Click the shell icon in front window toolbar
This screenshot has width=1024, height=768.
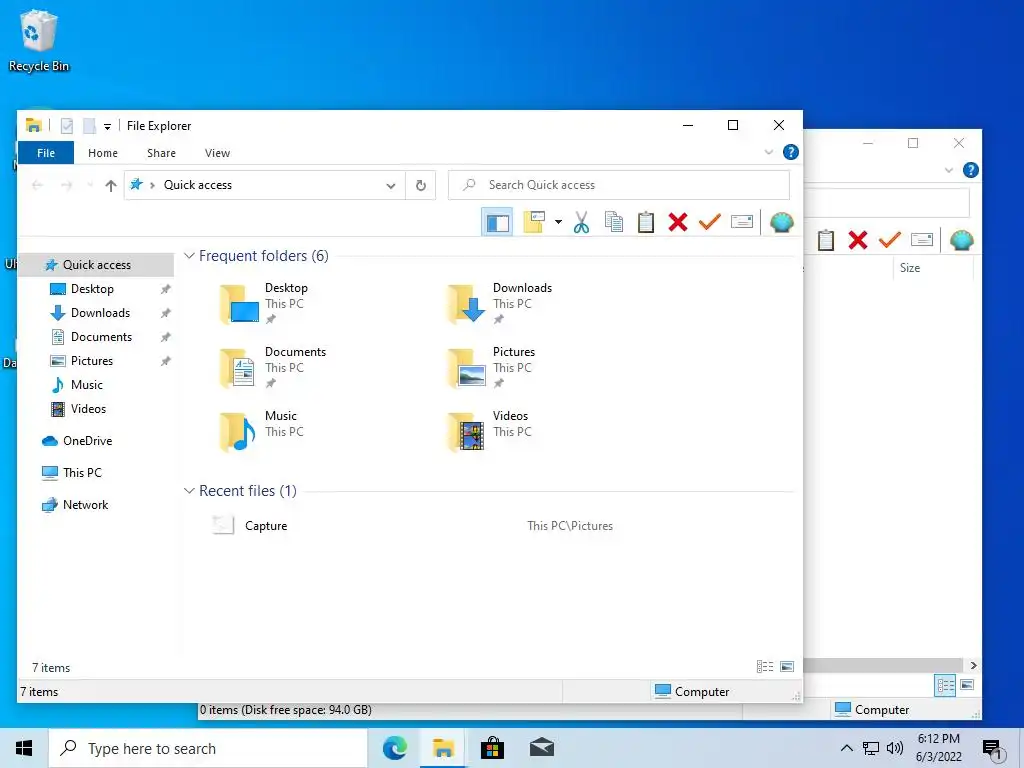tap(782, 222)
